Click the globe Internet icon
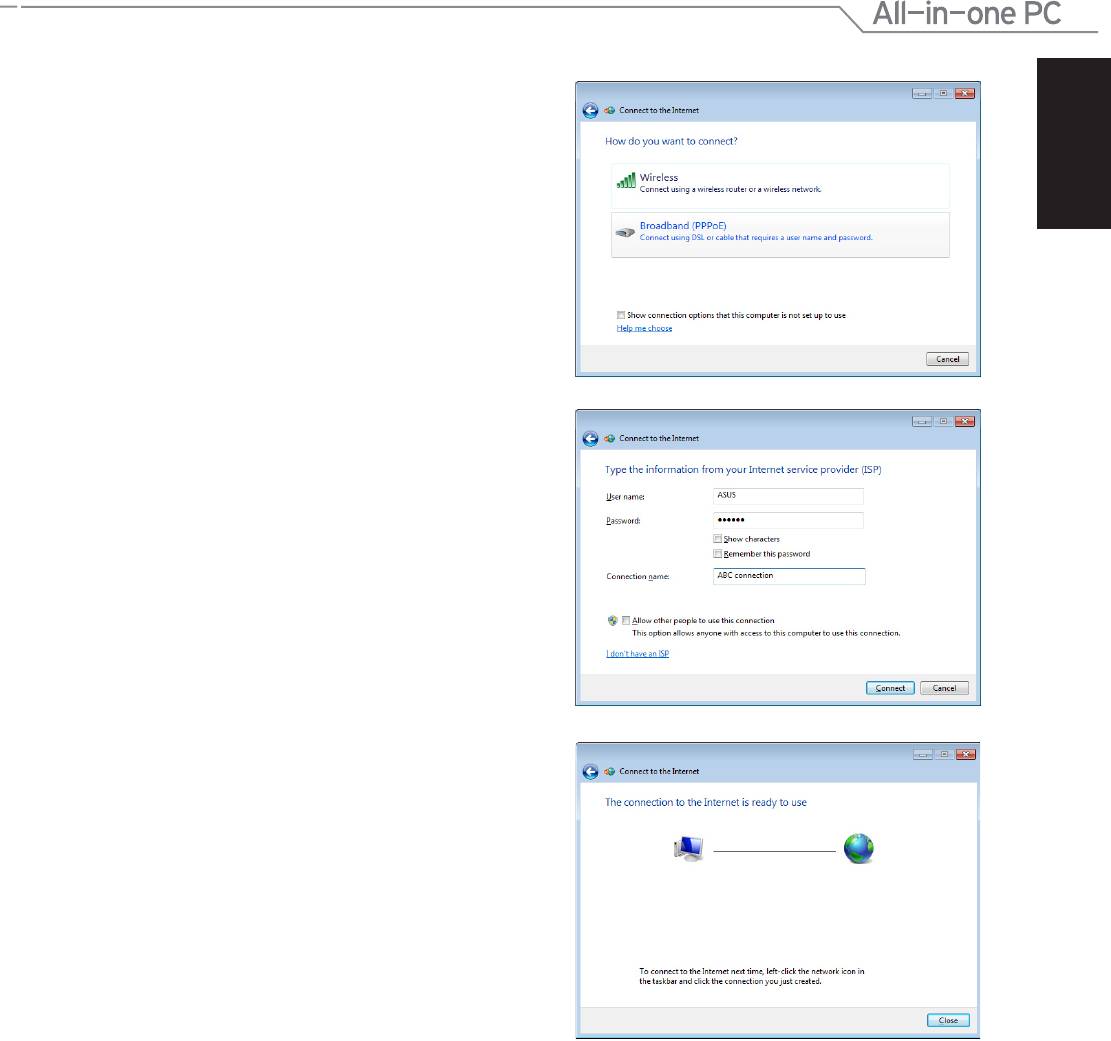The width and height of the screenshot is (1111, 1041). pyautogui.click(x=858, y=848)
